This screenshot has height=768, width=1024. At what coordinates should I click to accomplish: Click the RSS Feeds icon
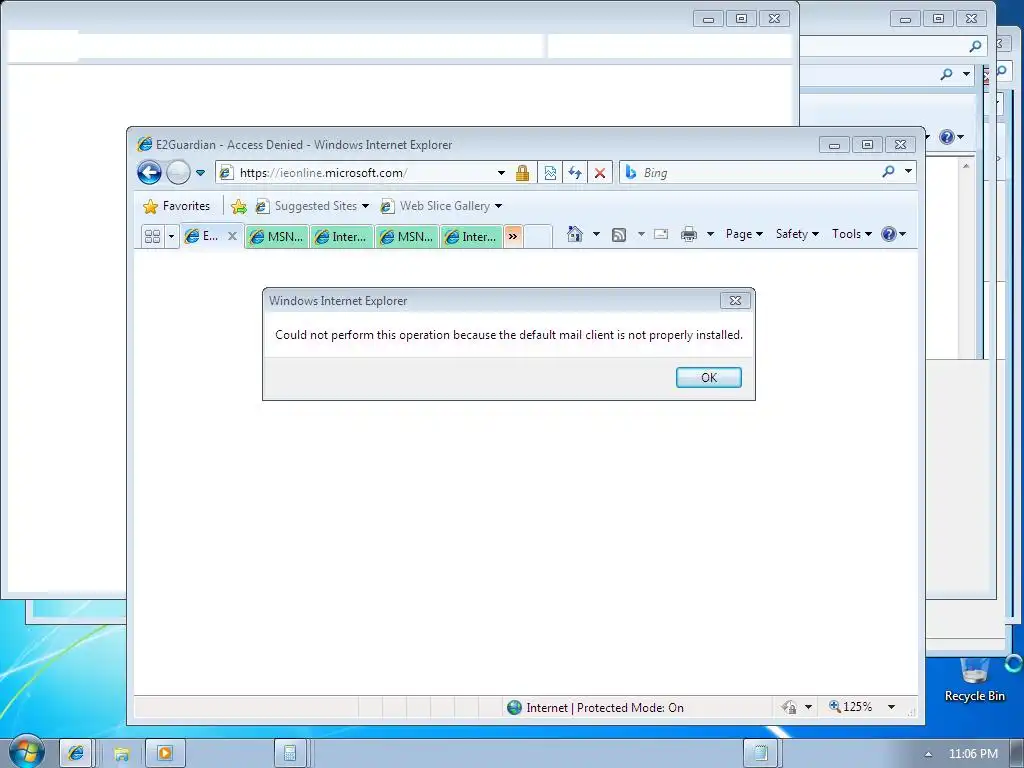(x=619, y=234)
